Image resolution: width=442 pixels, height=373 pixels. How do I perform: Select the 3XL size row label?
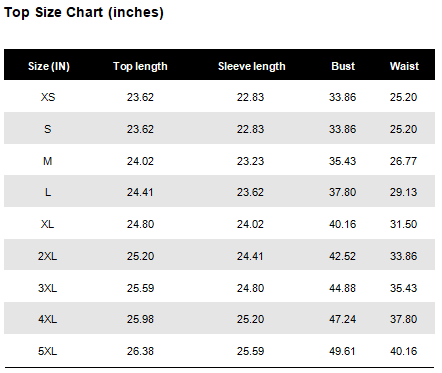pyautogui.click(x=47, y=288)
